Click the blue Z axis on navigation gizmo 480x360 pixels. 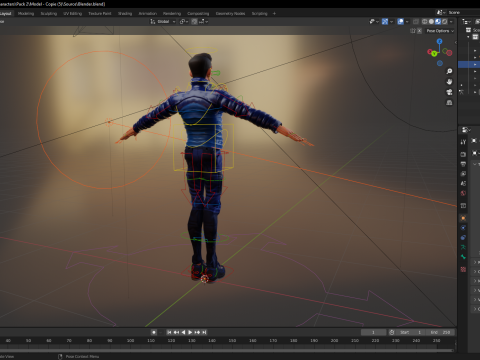tap(440, 41)
